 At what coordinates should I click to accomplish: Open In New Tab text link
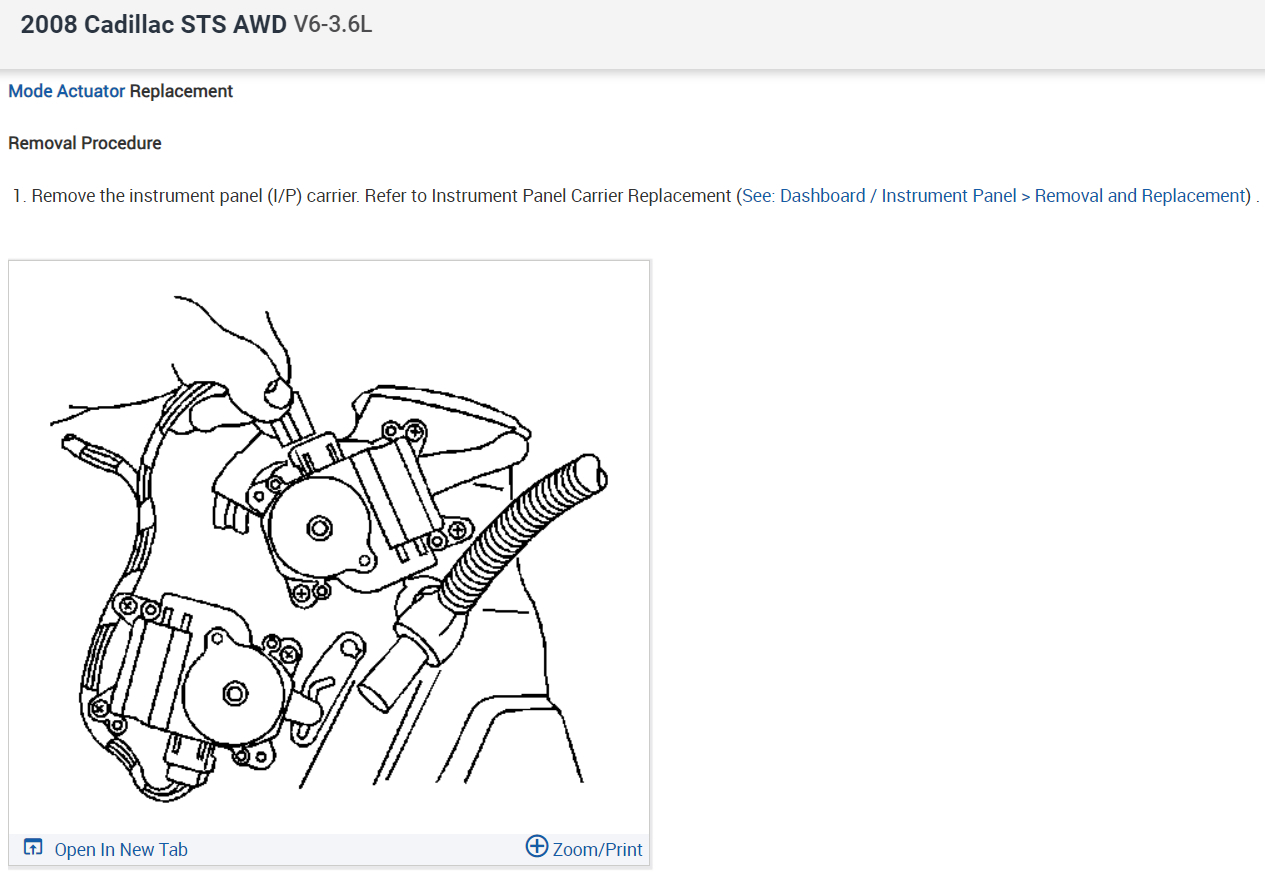click(121, 849)
